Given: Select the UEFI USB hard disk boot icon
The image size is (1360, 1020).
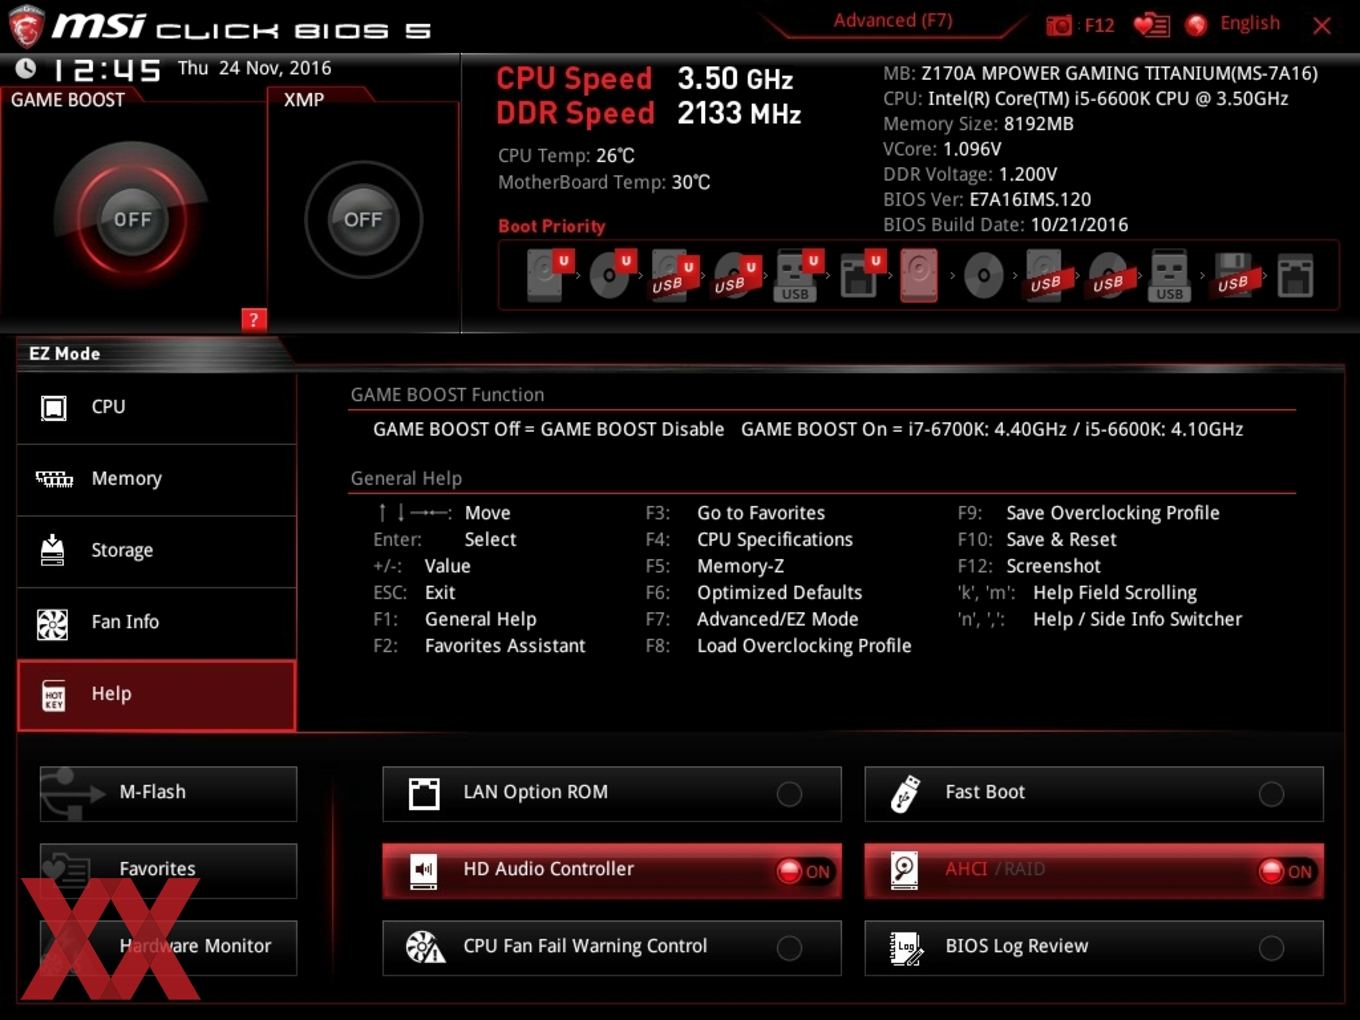Looking at the screenshot, I should tap(672, 275).
